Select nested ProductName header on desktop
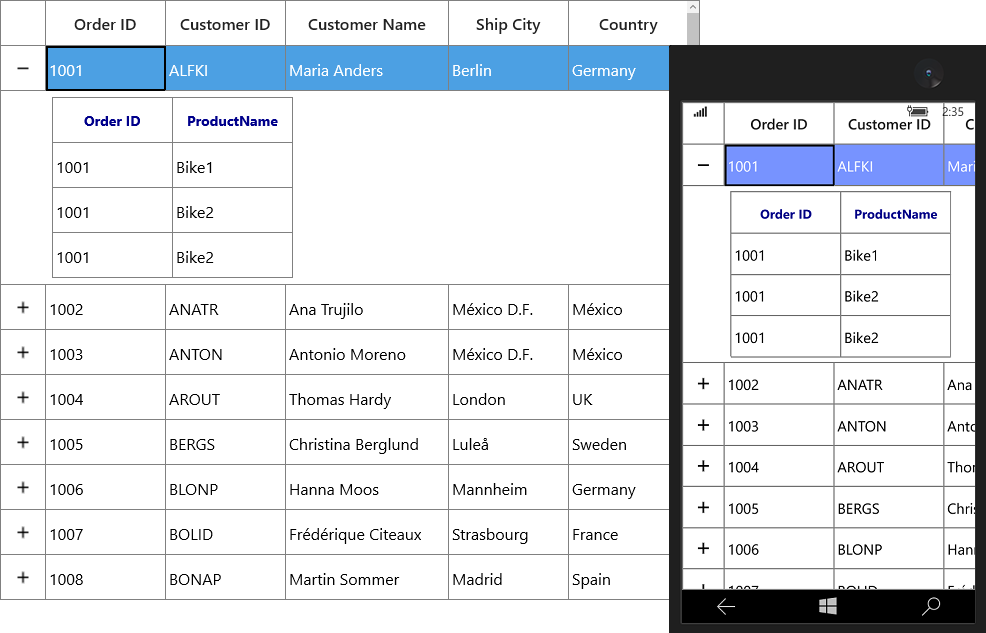986x633 pixels. (x=233, y=121)
